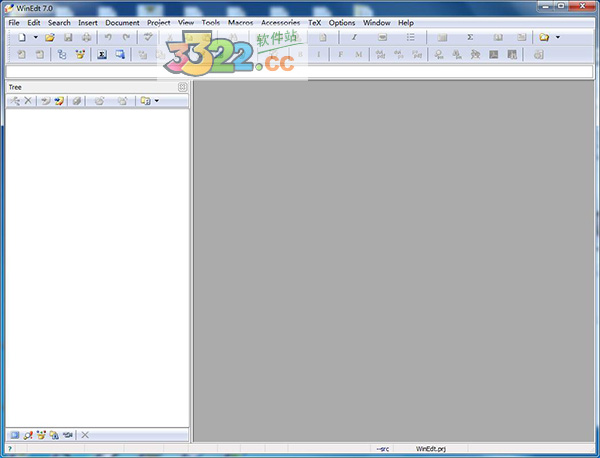The width and height of the screenshot is (600, 458).
Task: Click the table icon in the top toolbar
Action: [442, 37]
